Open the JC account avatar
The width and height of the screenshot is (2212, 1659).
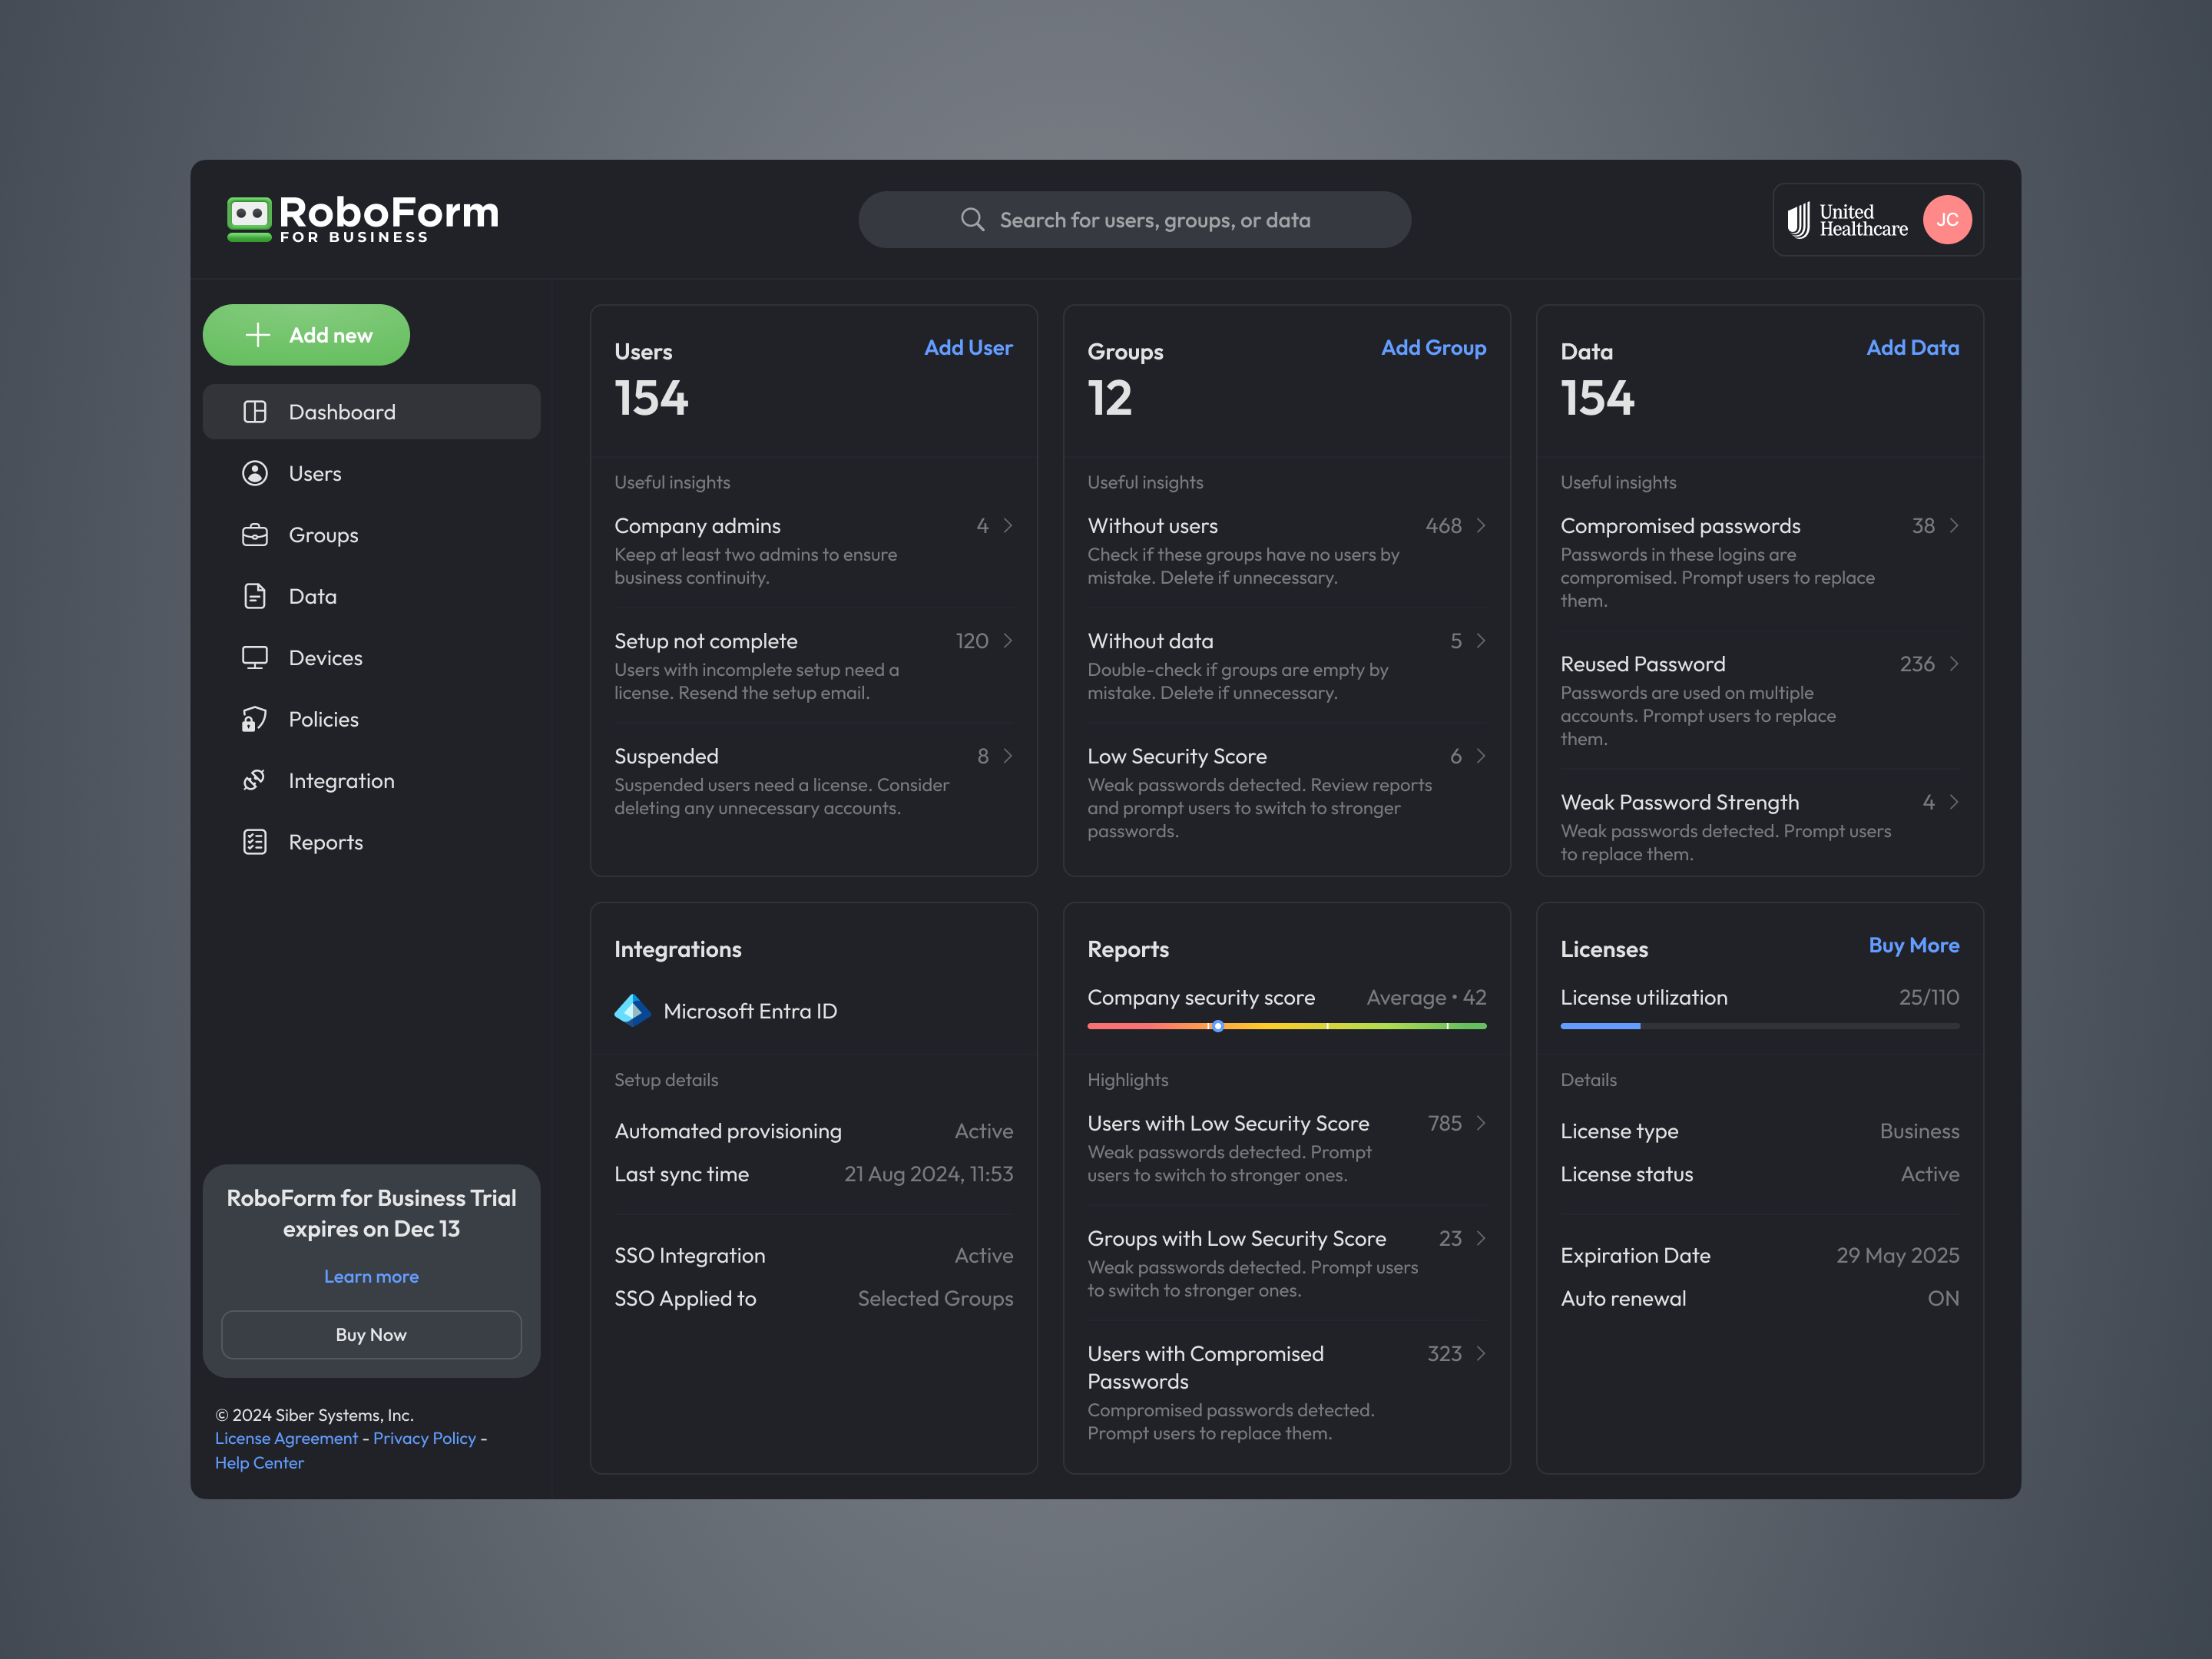[x=1947, y=219]
